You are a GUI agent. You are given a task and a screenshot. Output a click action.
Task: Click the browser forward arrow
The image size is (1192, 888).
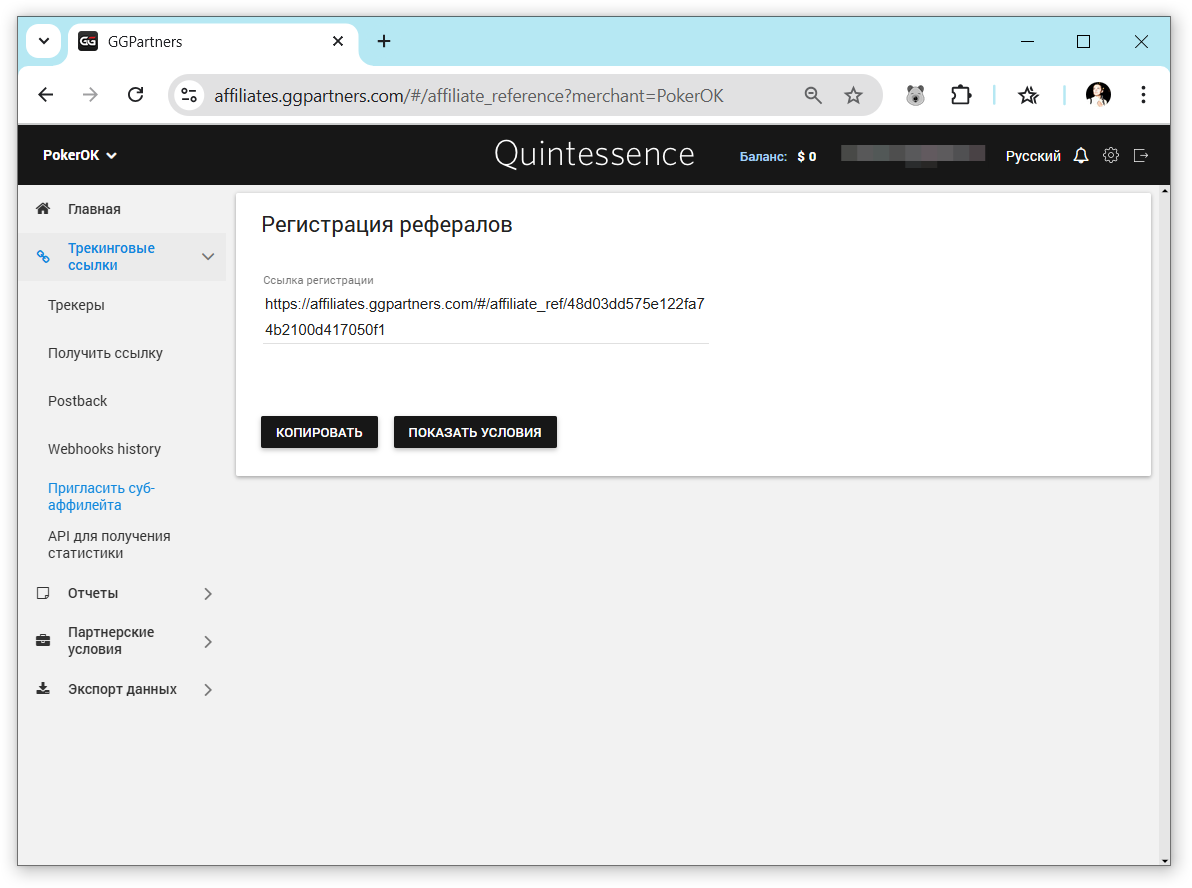click(x=90, y=95)
